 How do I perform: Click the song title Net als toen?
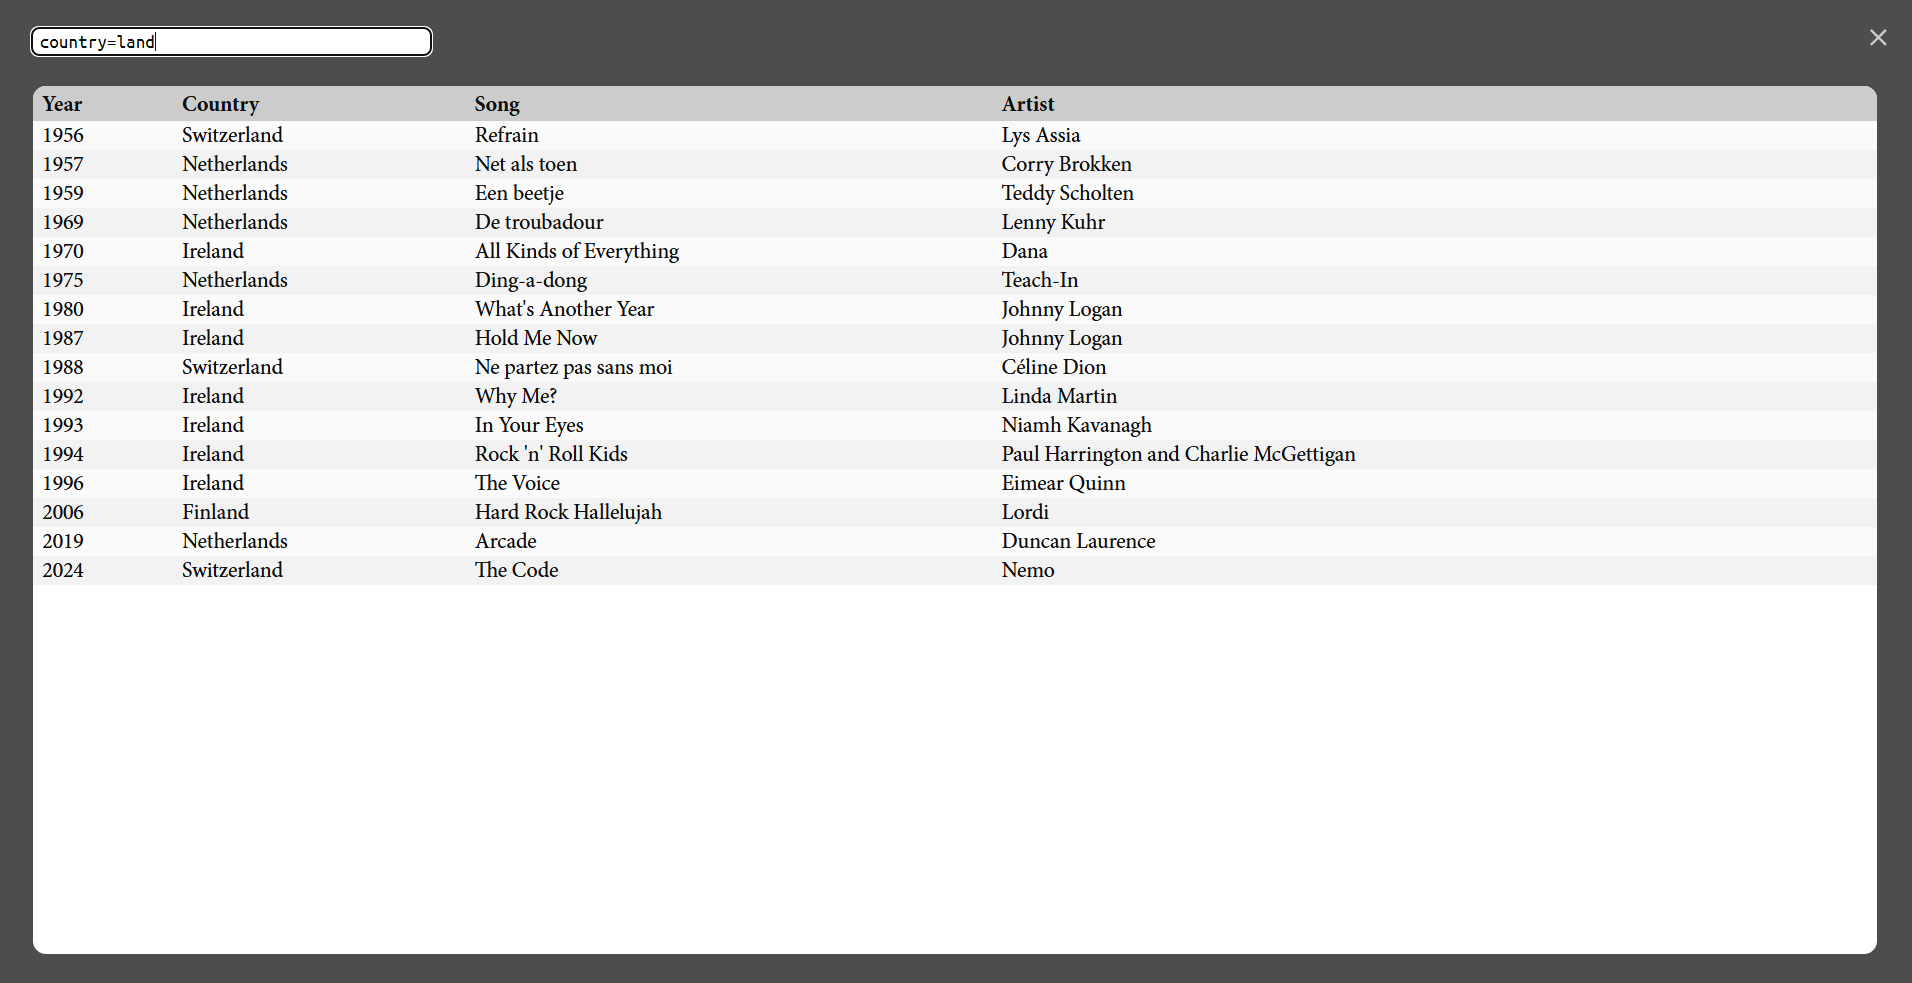click(x=525, y=164)
